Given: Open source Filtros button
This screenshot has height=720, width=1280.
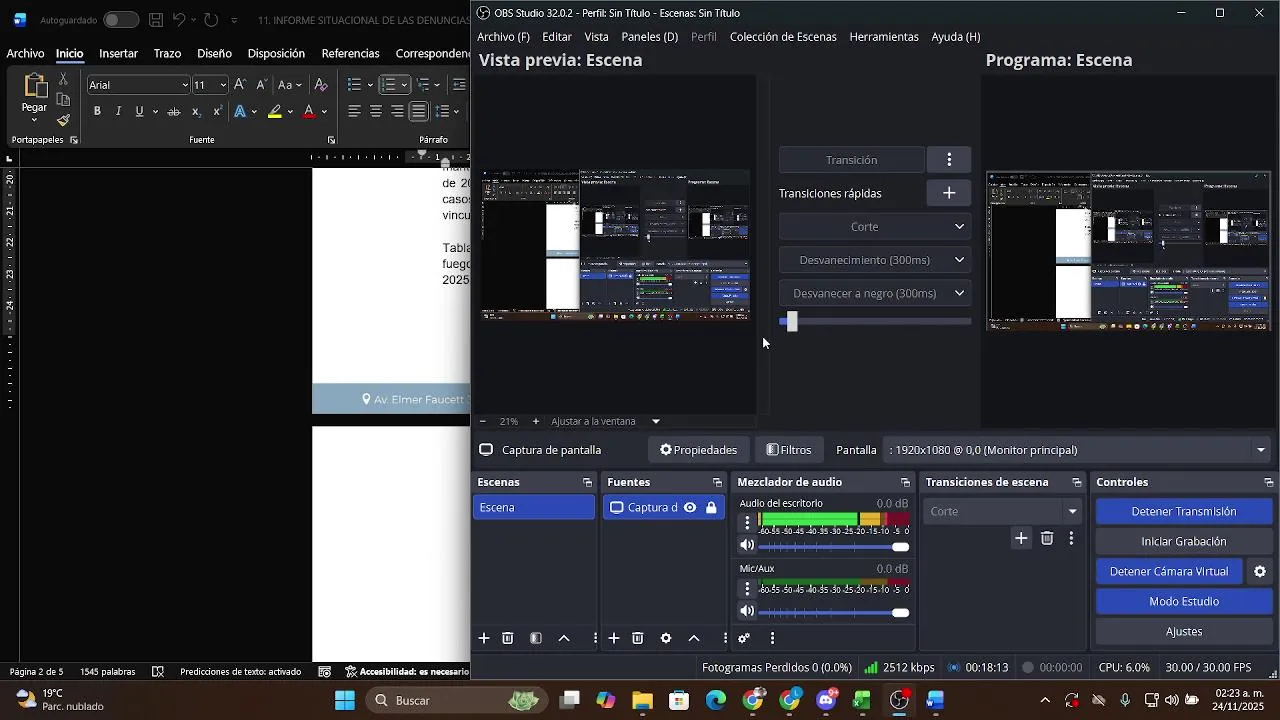Looking at the screenshot, I should click(789, 450).
